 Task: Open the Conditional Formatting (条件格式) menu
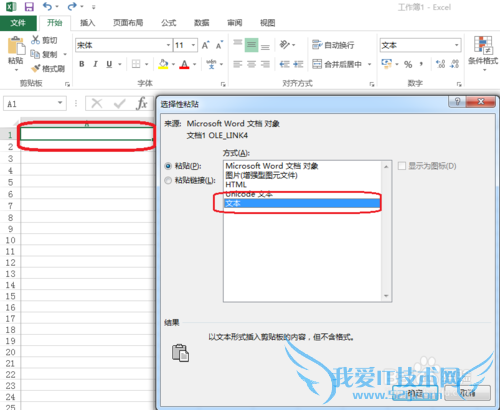coord(483,53)
